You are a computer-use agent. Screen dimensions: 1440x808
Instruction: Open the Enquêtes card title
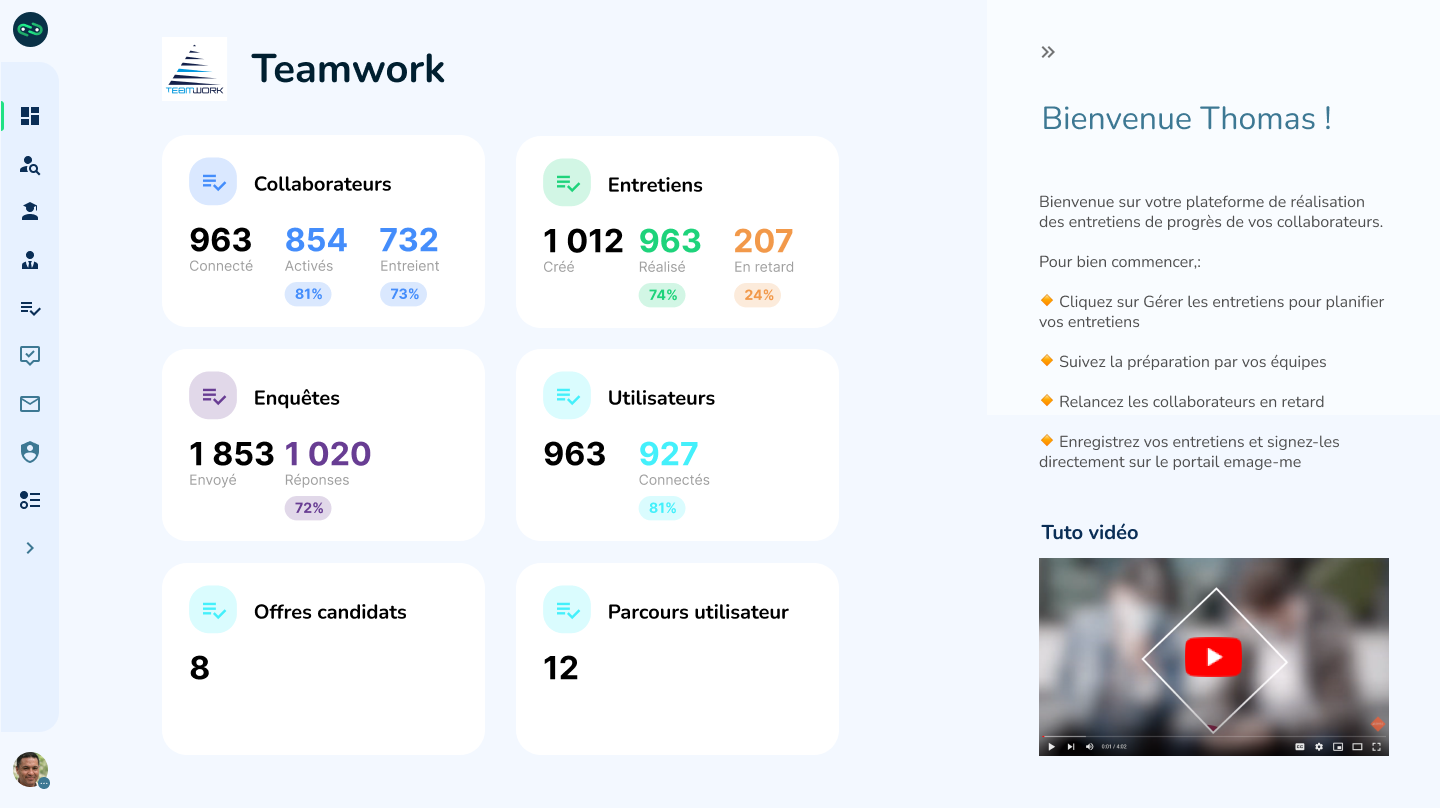(x=297, y=398)
